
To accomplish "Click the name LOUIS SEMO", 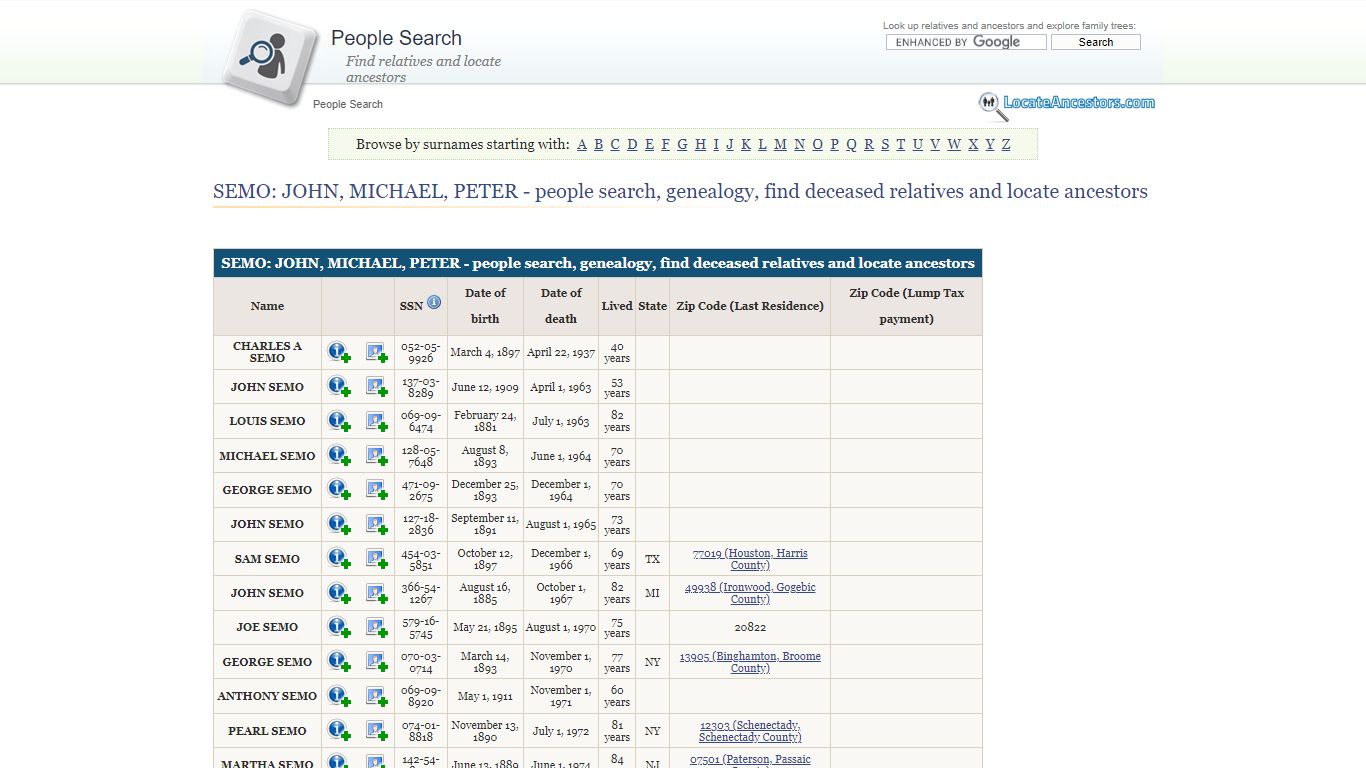I will [267, 421].
